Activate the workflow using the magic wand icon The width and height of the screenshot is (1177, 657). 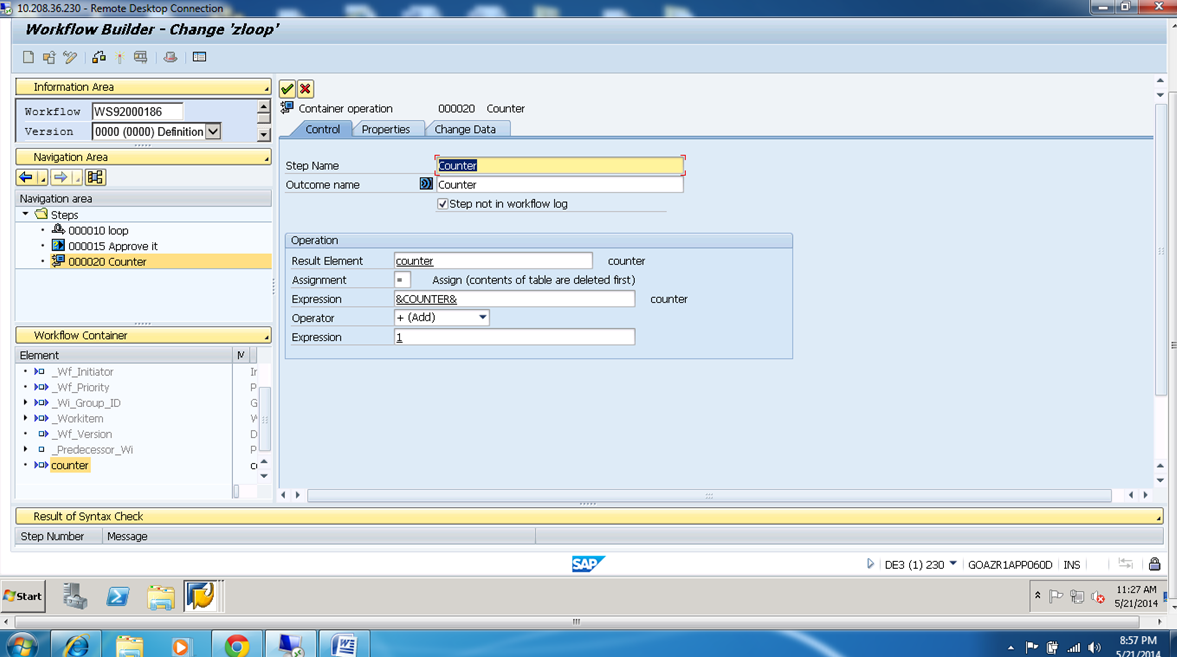(118, 57)
